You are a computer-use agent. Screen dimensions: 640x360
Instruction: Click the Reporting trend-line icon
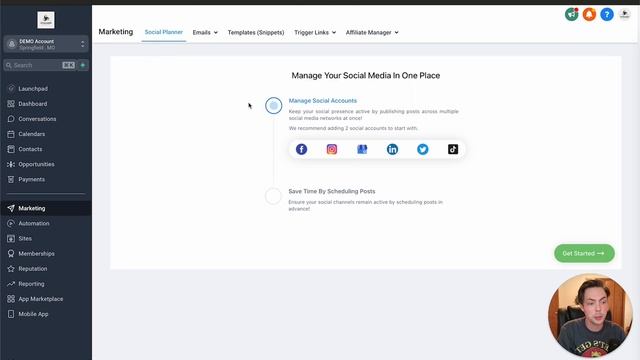pos(11,284)
